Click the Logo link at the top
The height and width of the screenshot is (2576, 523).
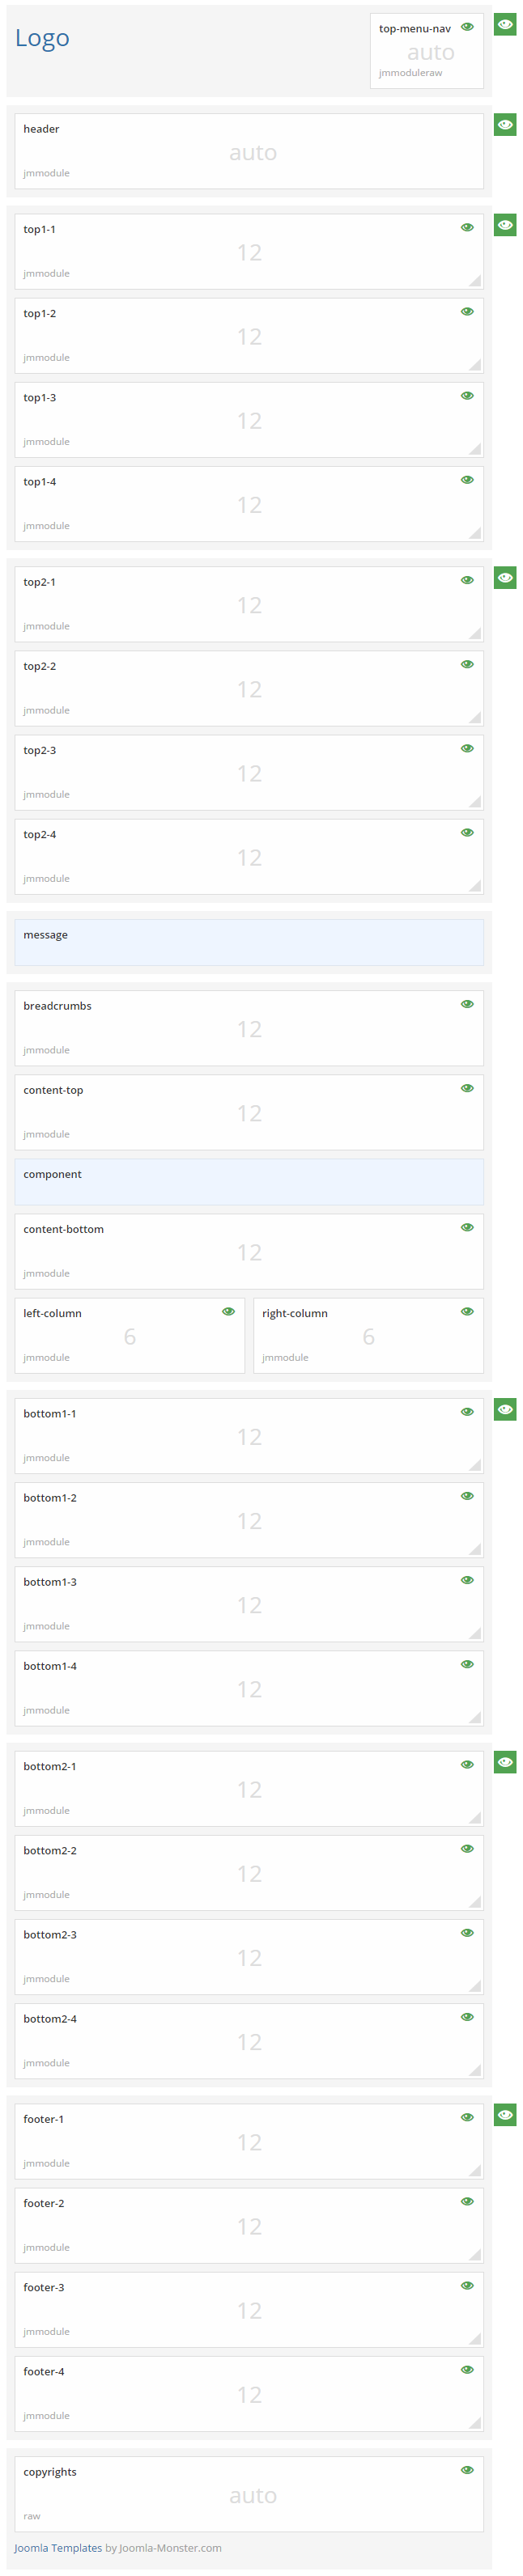tap(43, 39)
